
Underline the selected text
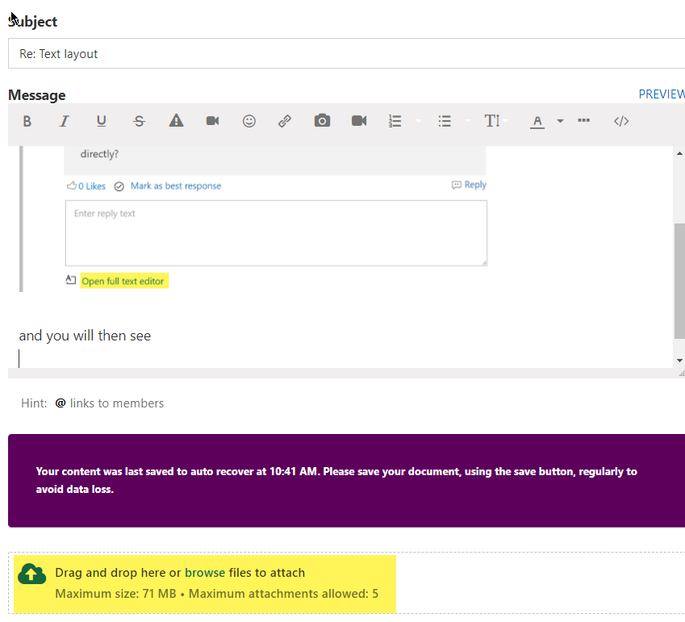101,121
